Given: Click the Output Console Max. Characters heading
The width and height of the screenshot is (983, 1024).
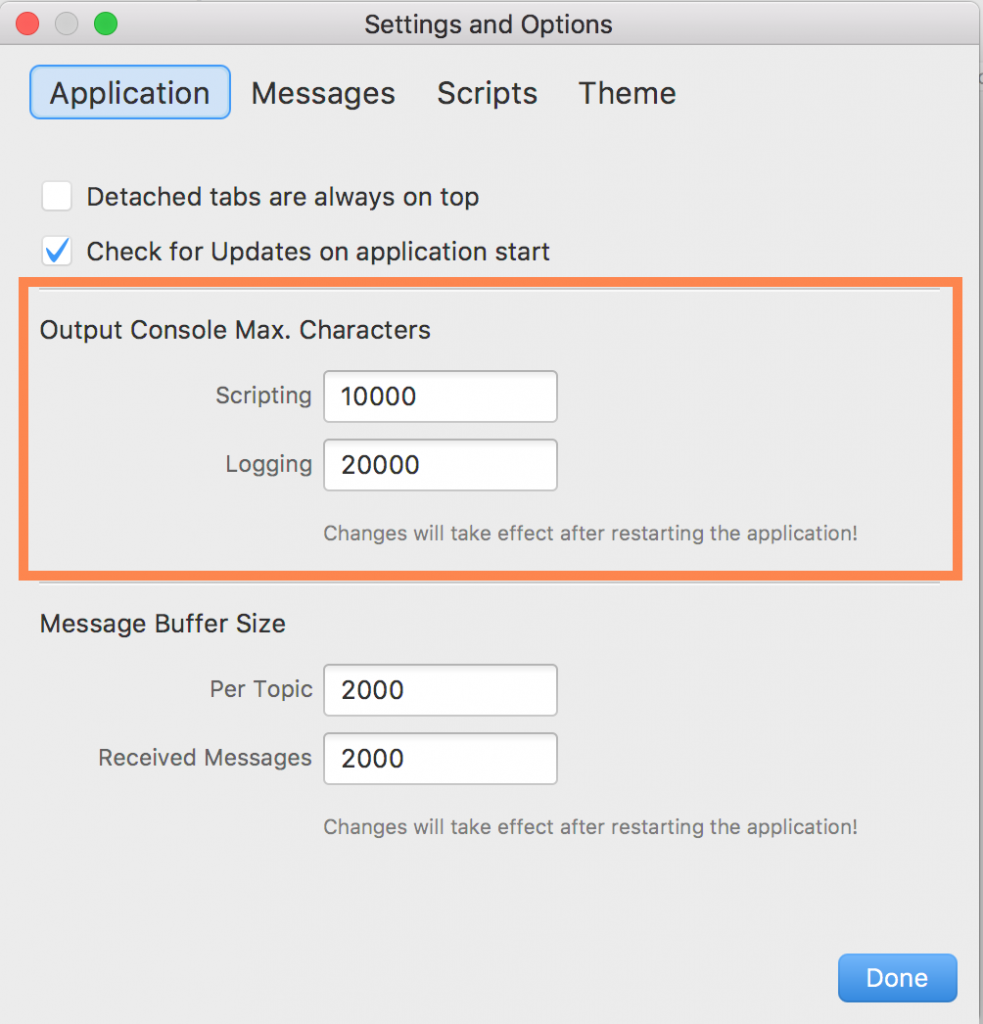Looking at the screenshot, I should pos(235,330).
